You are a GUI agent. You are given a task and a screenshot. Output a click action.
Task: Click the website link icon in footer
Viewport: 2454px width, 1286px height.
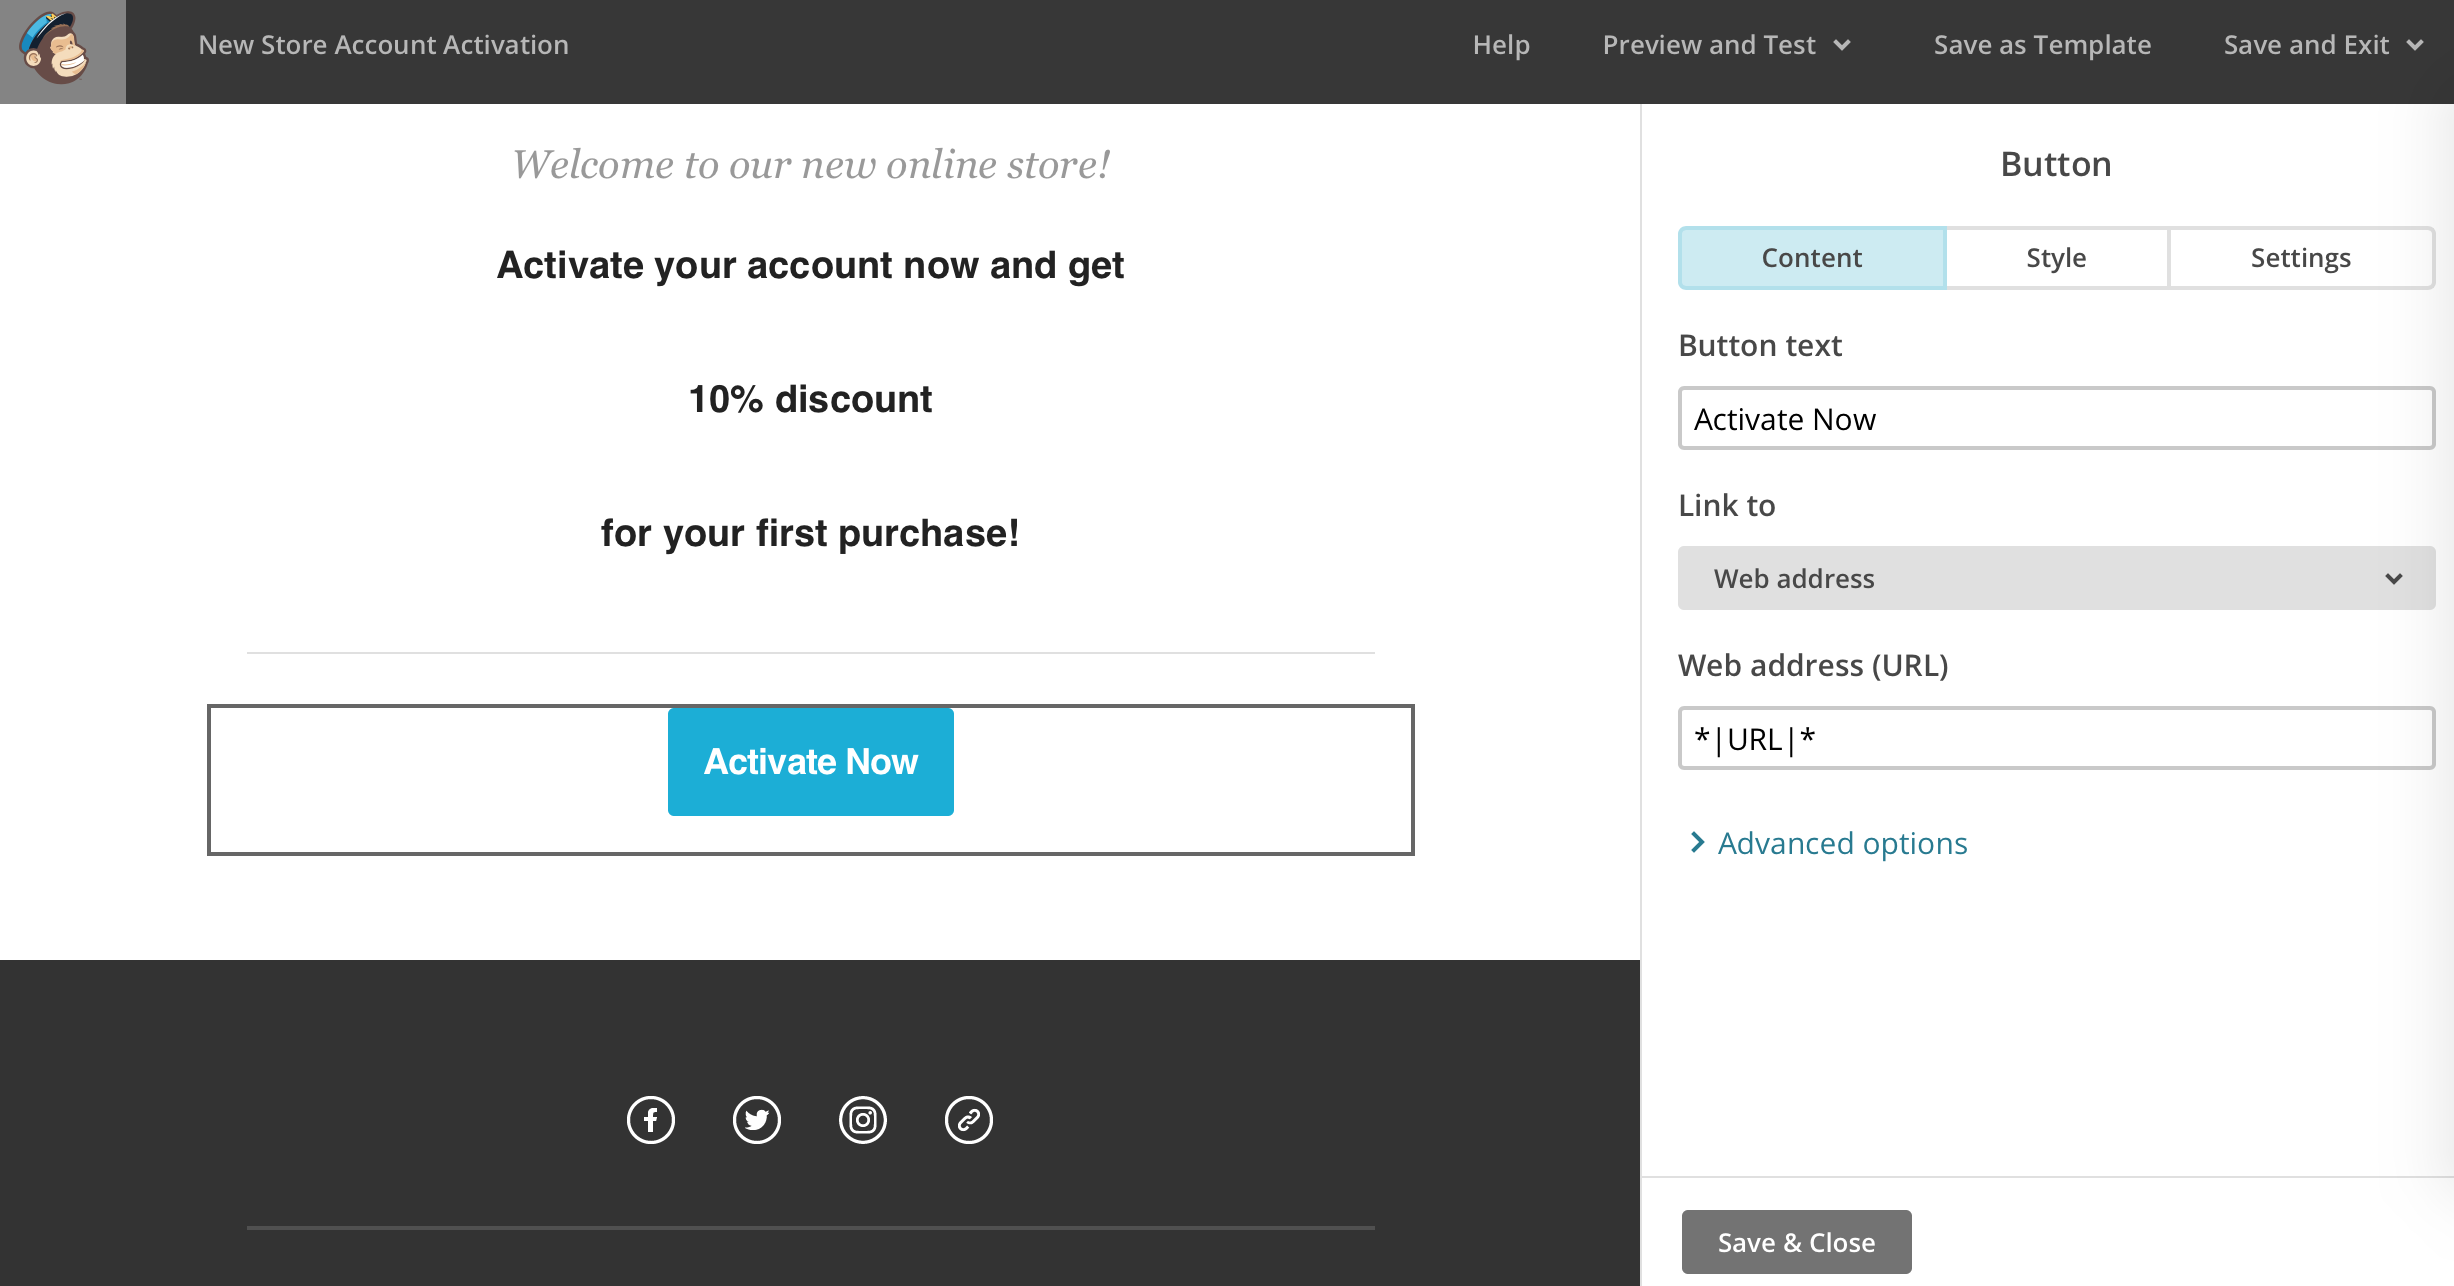[x=969, y=1120]
